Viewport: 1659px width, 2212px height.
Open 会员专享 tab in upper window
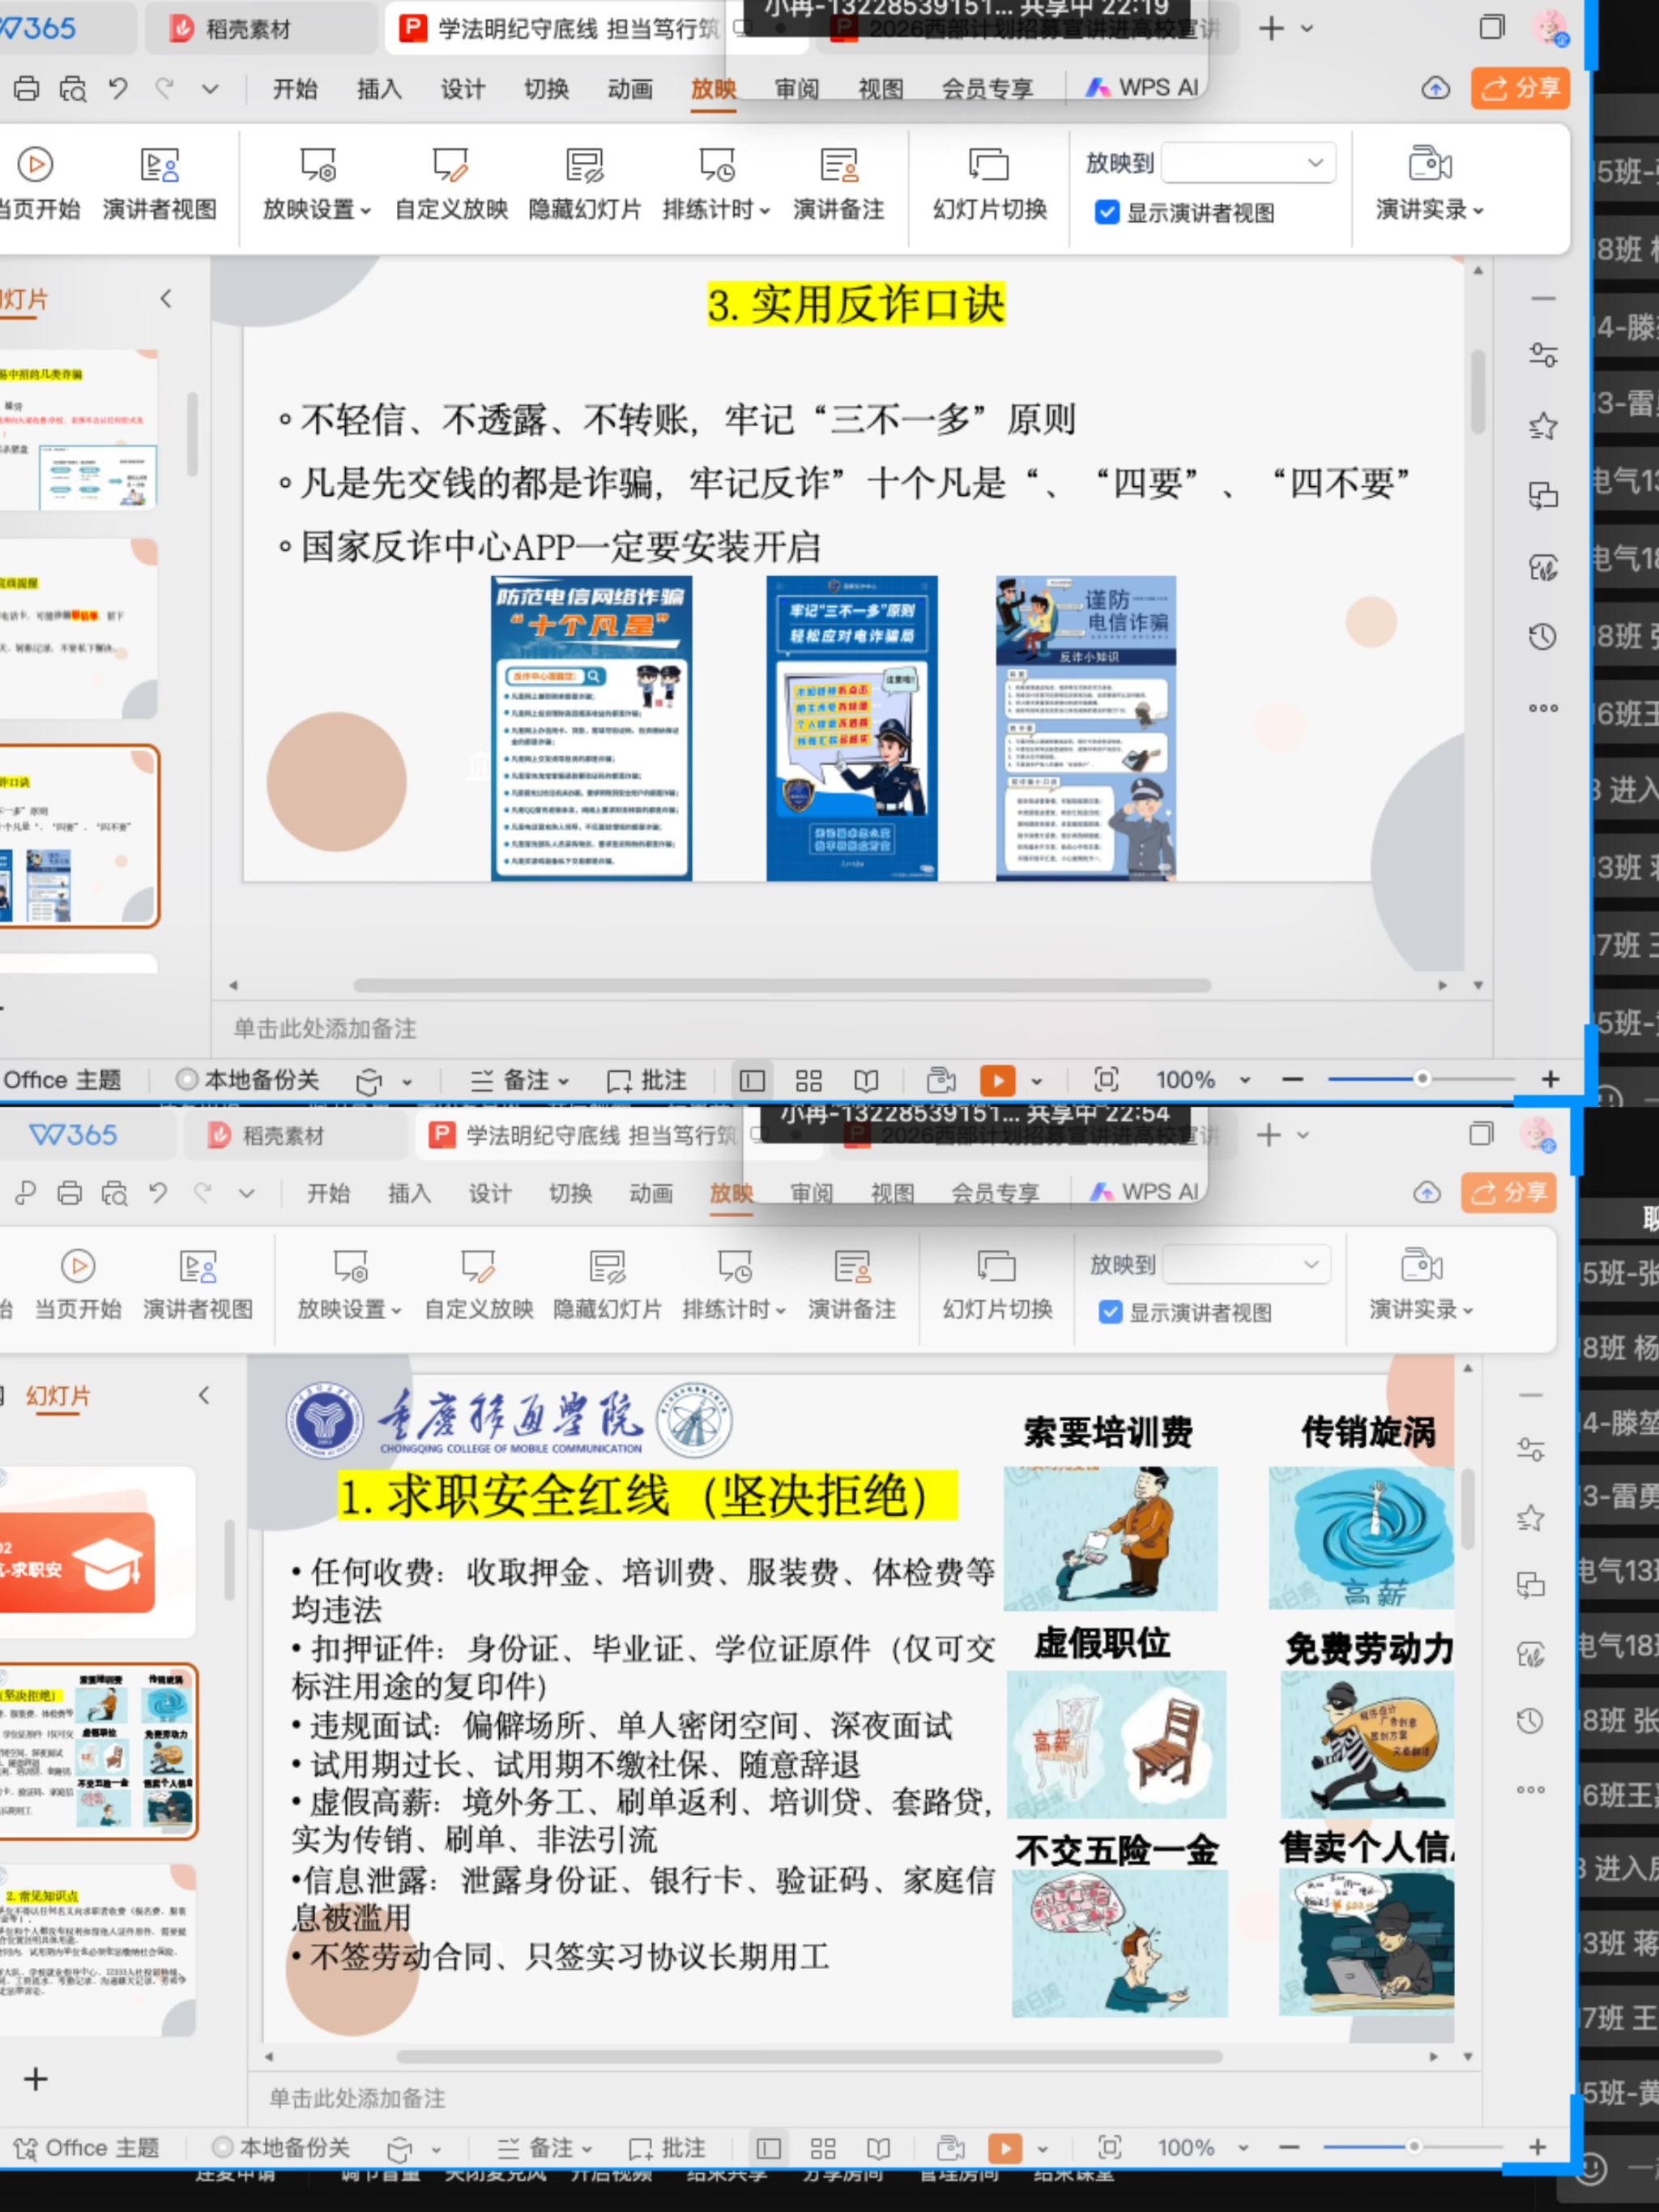(987, 89)
